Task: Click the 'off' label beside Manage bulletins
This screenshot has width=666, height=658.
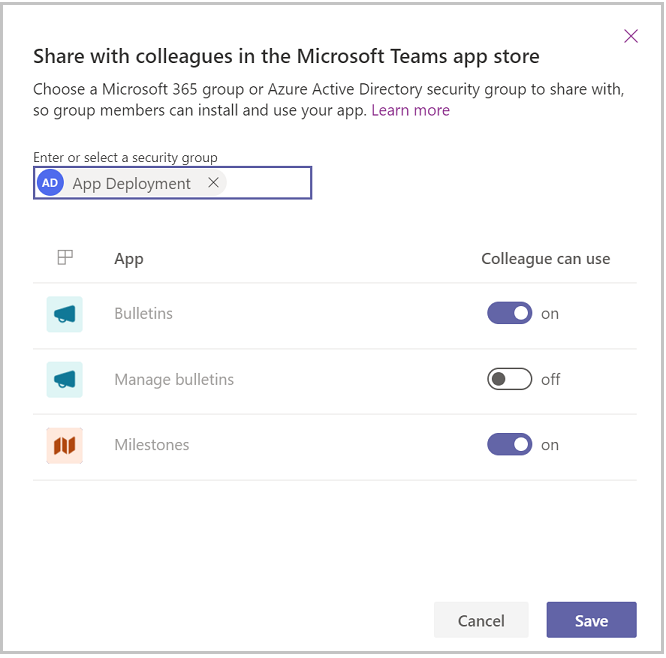Action: pos(550,379)
